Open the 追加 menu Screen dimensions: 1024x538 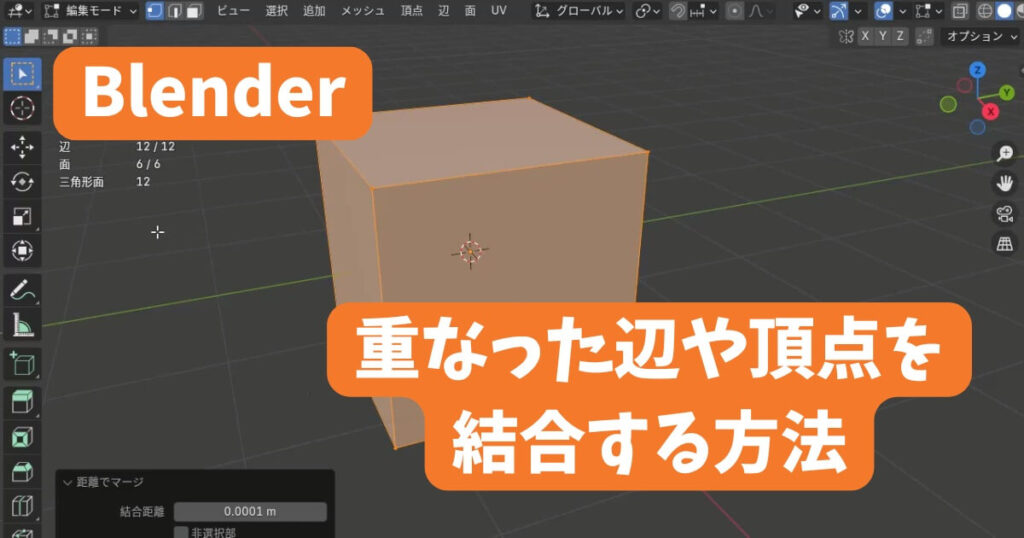tap(314, 10)
